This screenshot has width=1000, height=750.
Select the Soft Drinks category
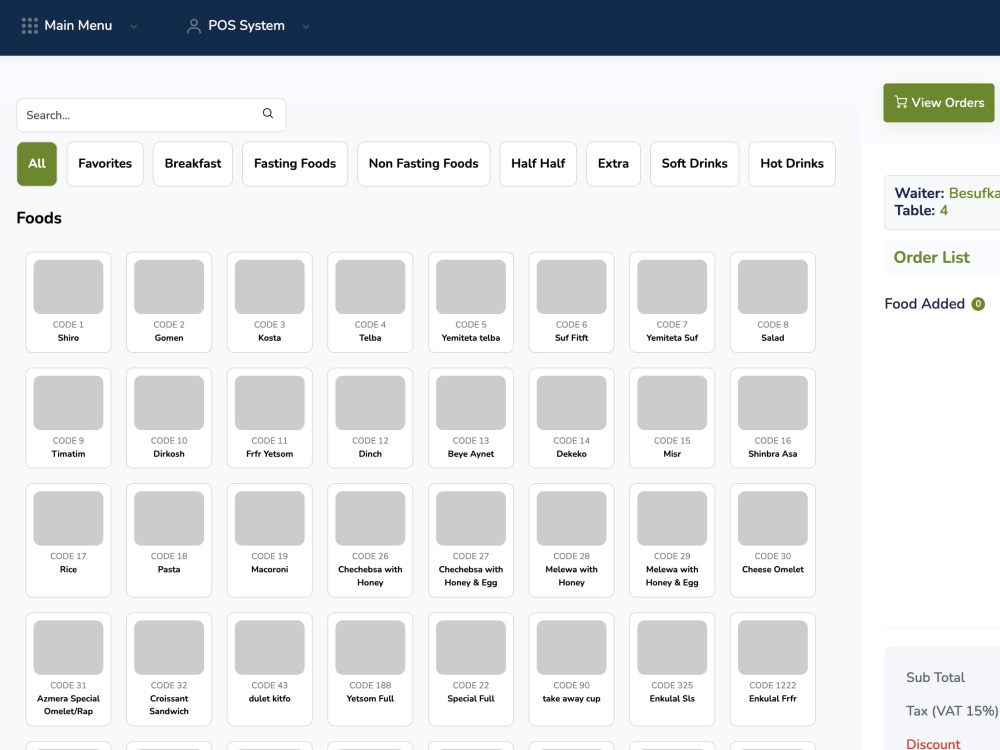coord(695,164)
